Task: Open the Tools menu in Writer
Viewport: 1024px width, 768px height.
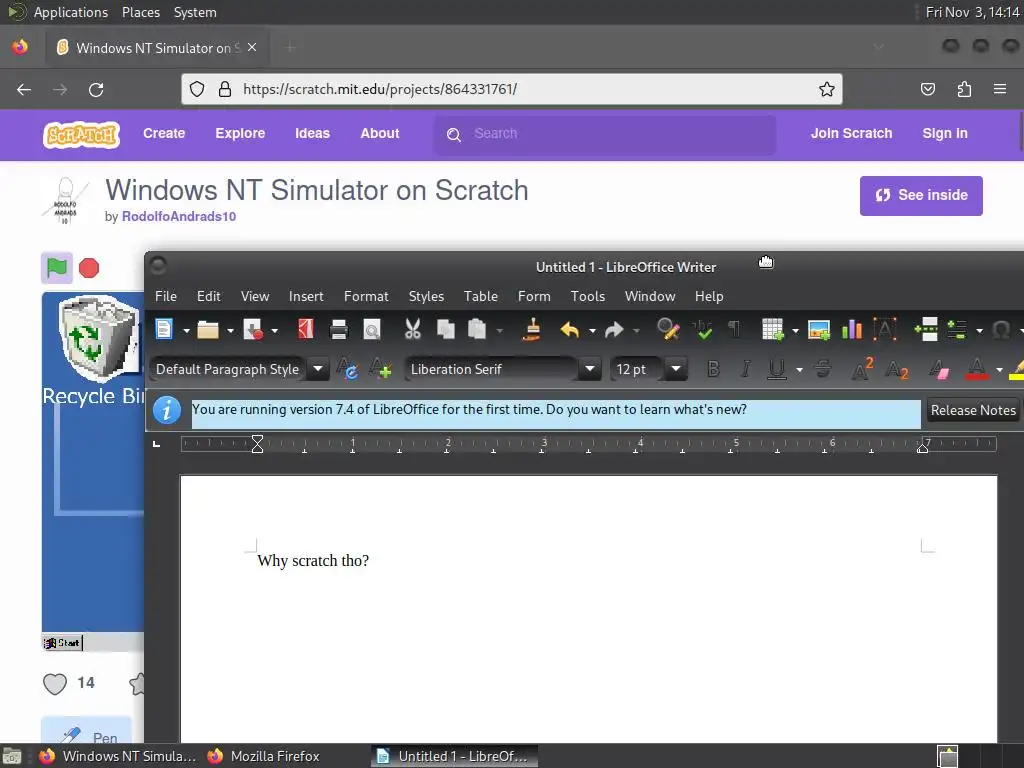Action: click(x=588, y=296)
